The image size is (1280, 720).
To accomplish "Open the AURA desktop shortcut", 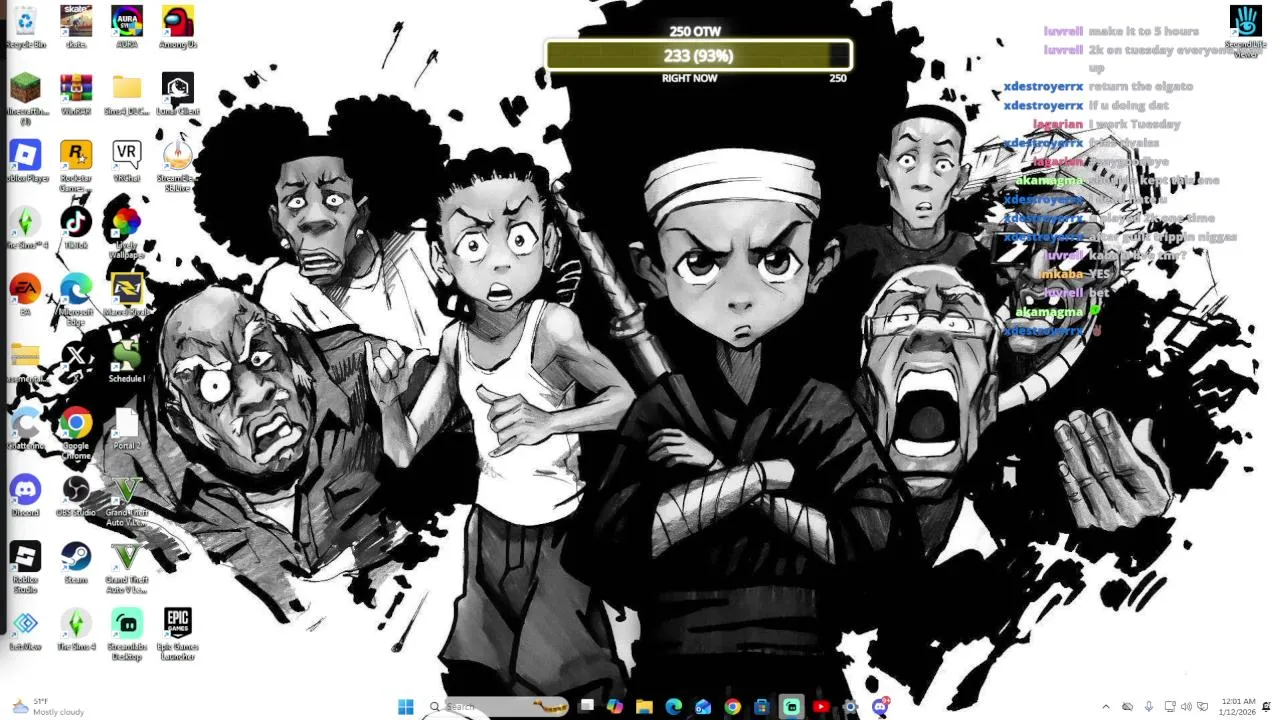I will tap(127, 27).
